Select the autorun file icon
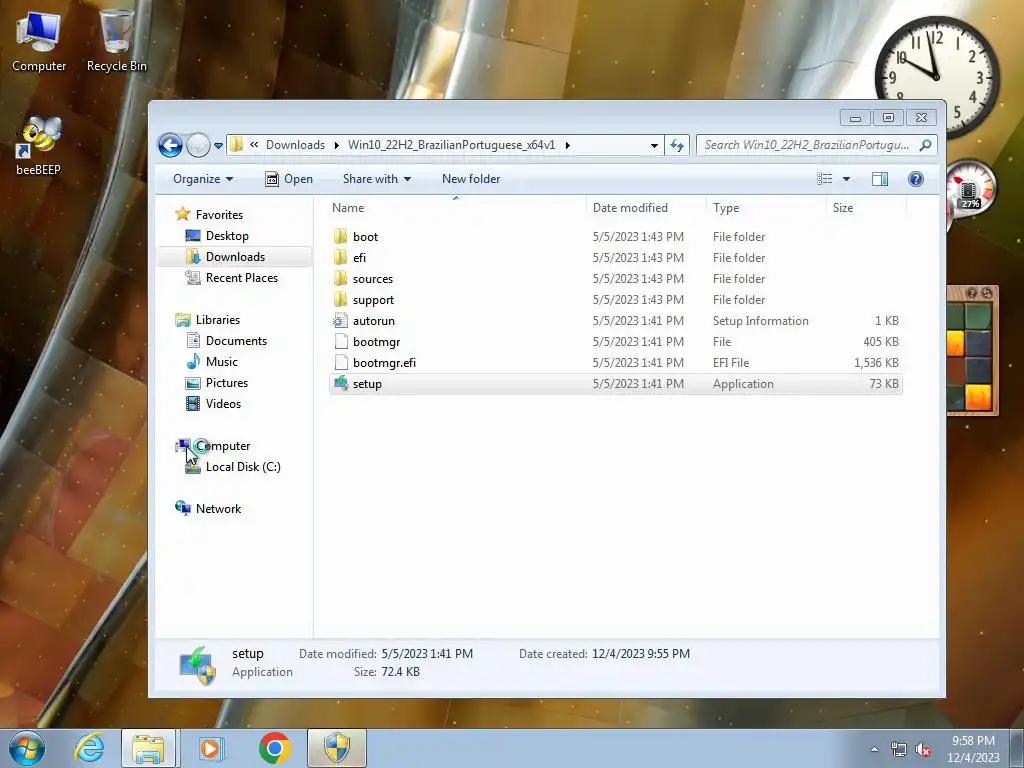The width and height of the screenshot is (1024, 768). (x=340, y=321)
